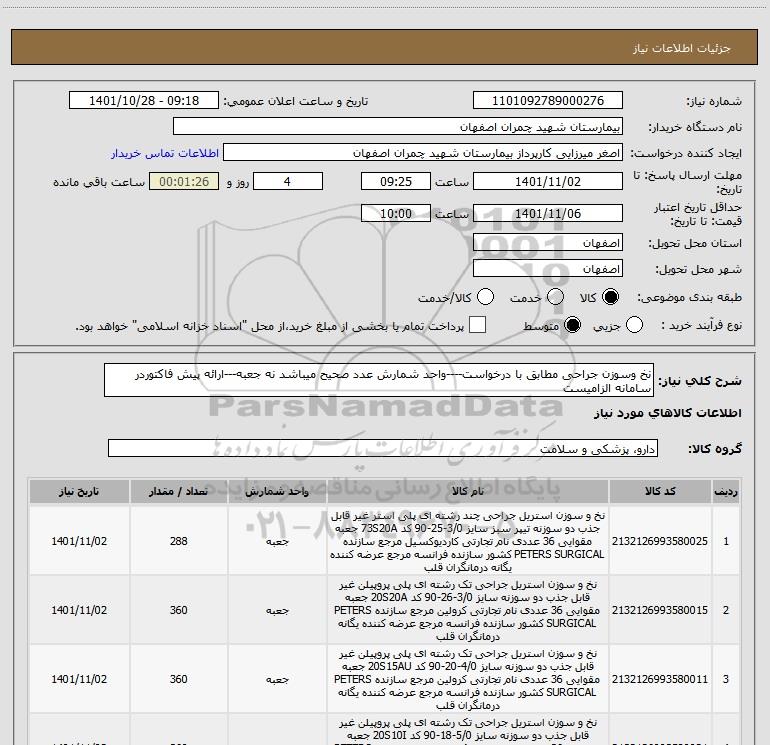Click the need date 1401/11/02 in row 1

(79, 541)
